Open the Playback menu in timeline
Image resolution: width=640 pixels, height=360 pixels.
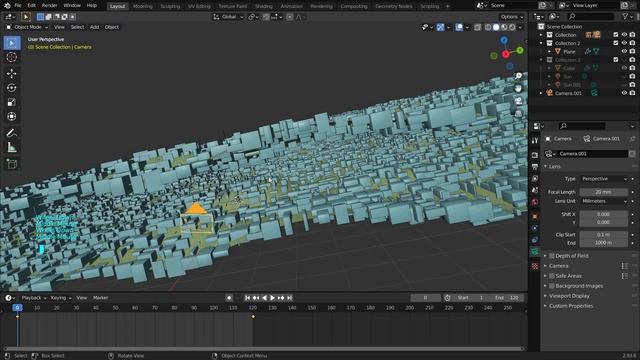click(33, 298)
